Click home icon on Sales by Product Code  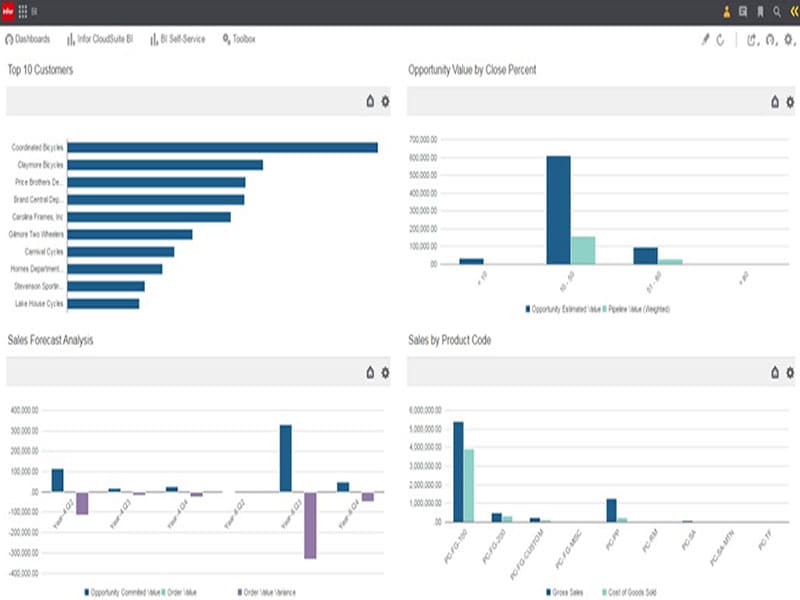pyautogui.click(x=774, y=372)
